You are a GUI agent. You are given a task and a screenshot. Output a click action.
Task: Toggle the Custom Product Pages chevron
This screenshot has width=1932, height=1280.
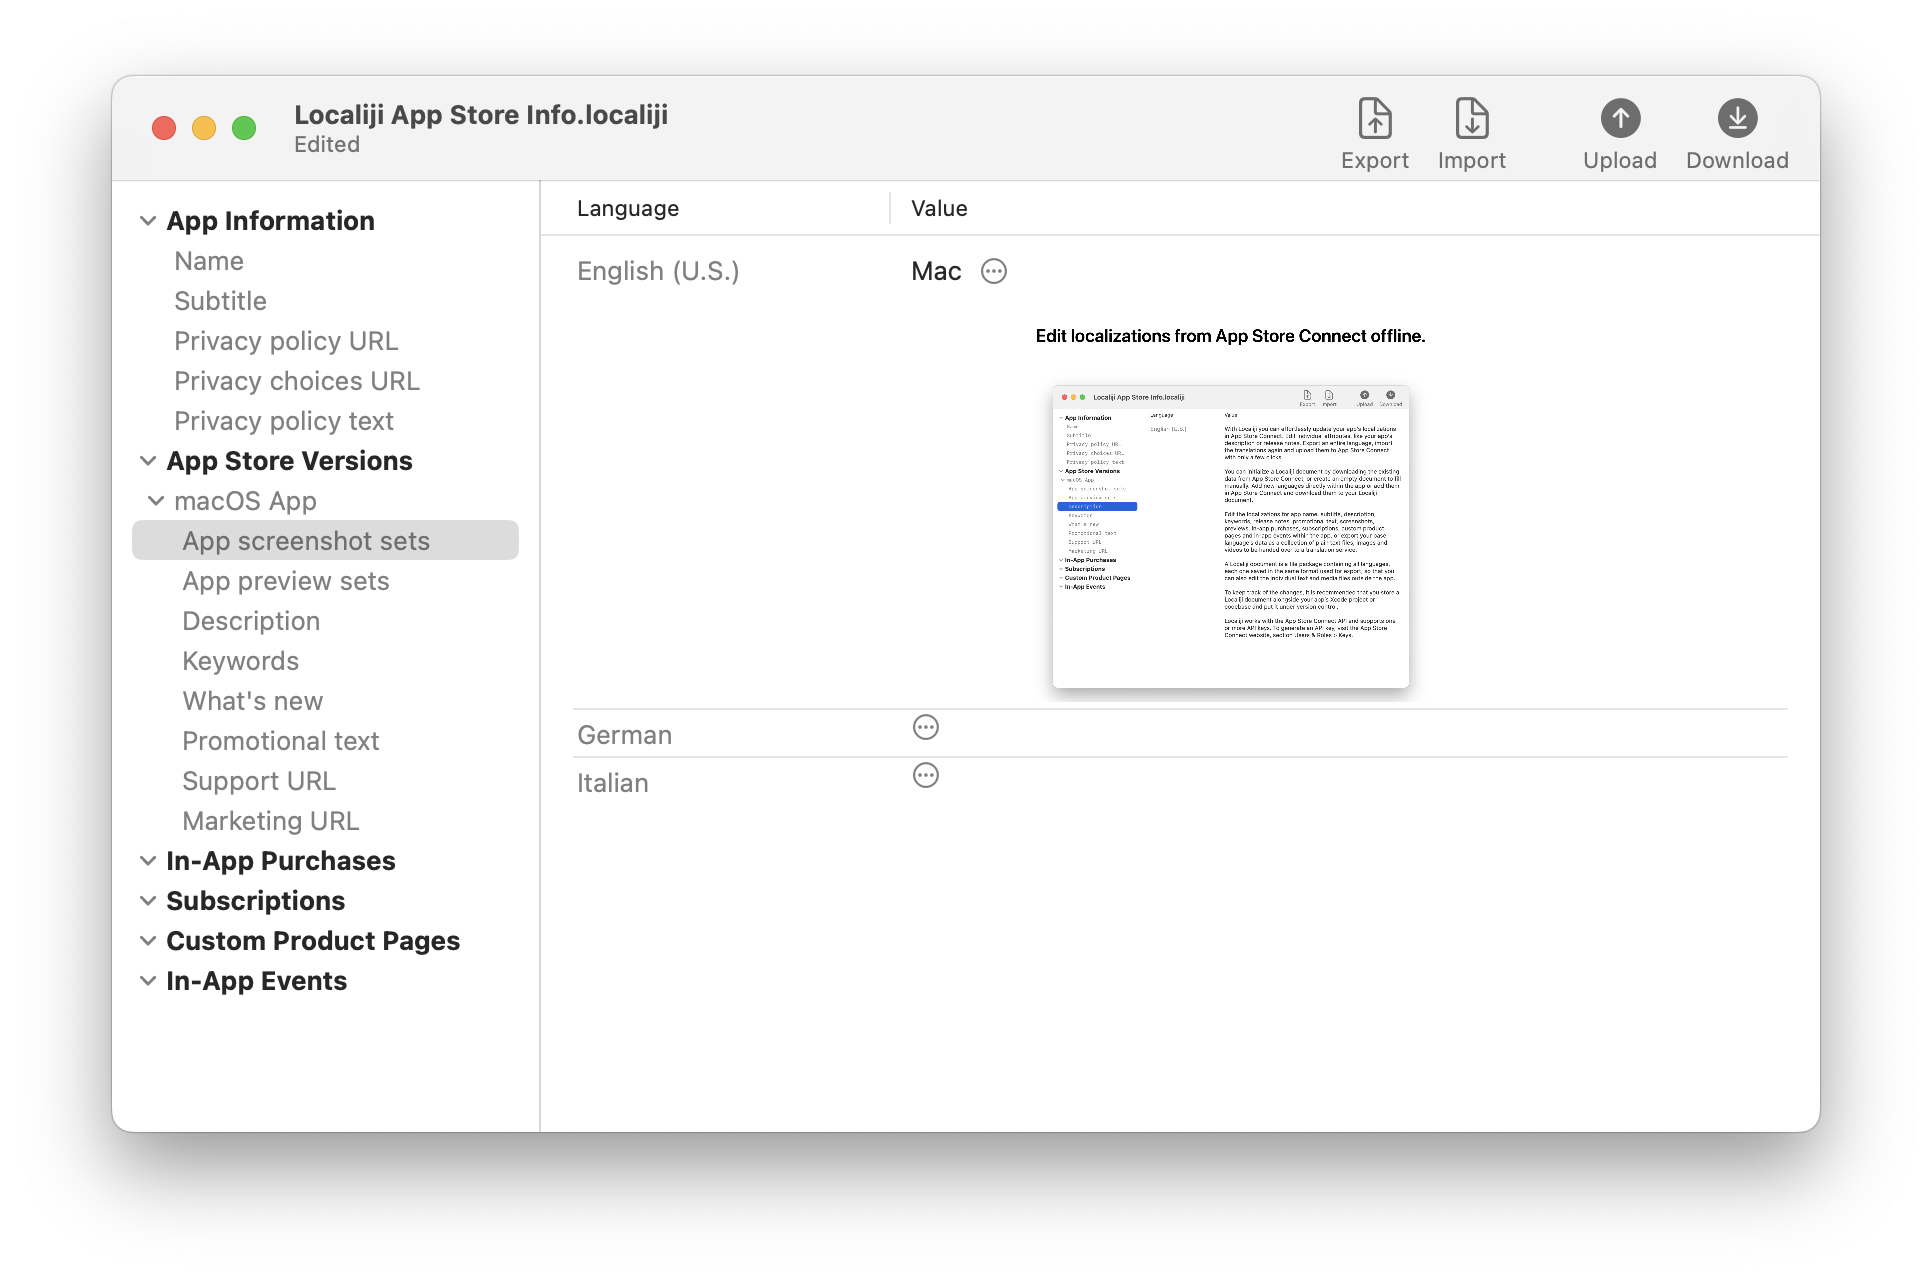point(148,941)
